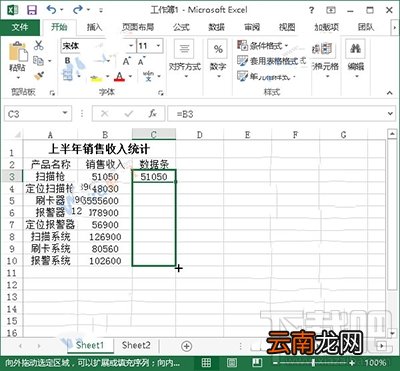Click the zoom slider handle

click(313, 363)
